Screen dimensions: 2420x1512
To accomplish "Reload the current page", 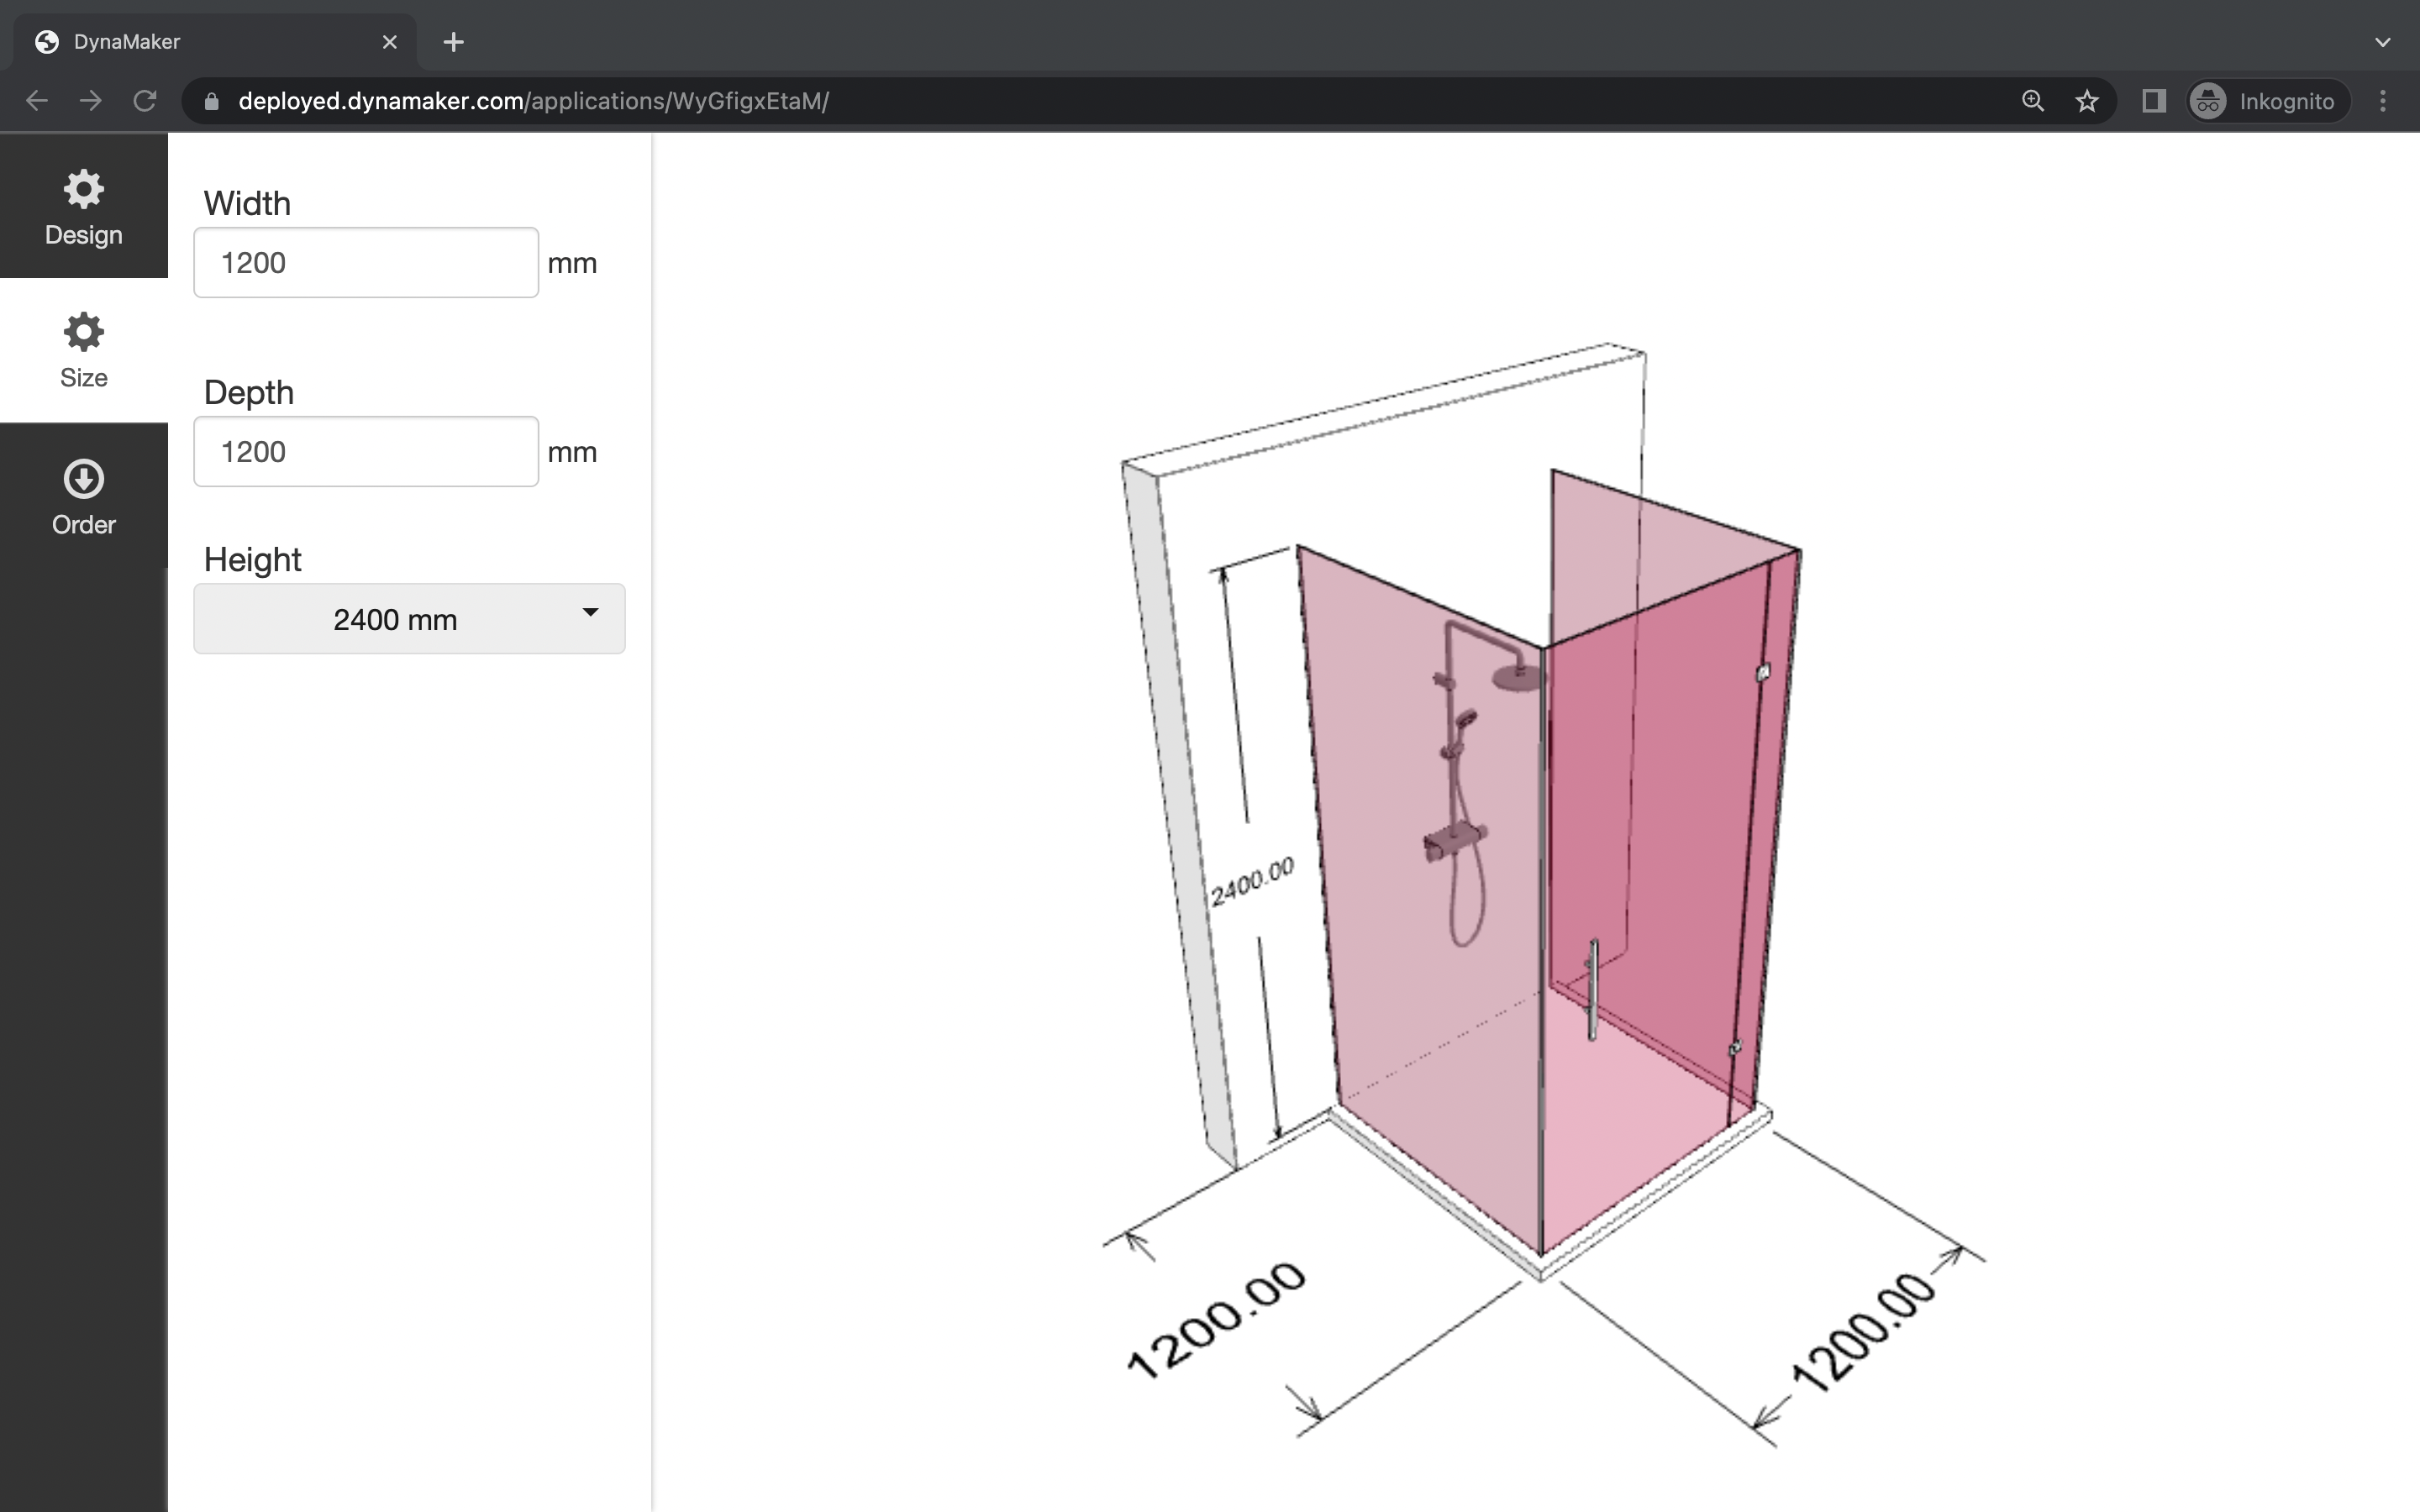I will [144, 100].
